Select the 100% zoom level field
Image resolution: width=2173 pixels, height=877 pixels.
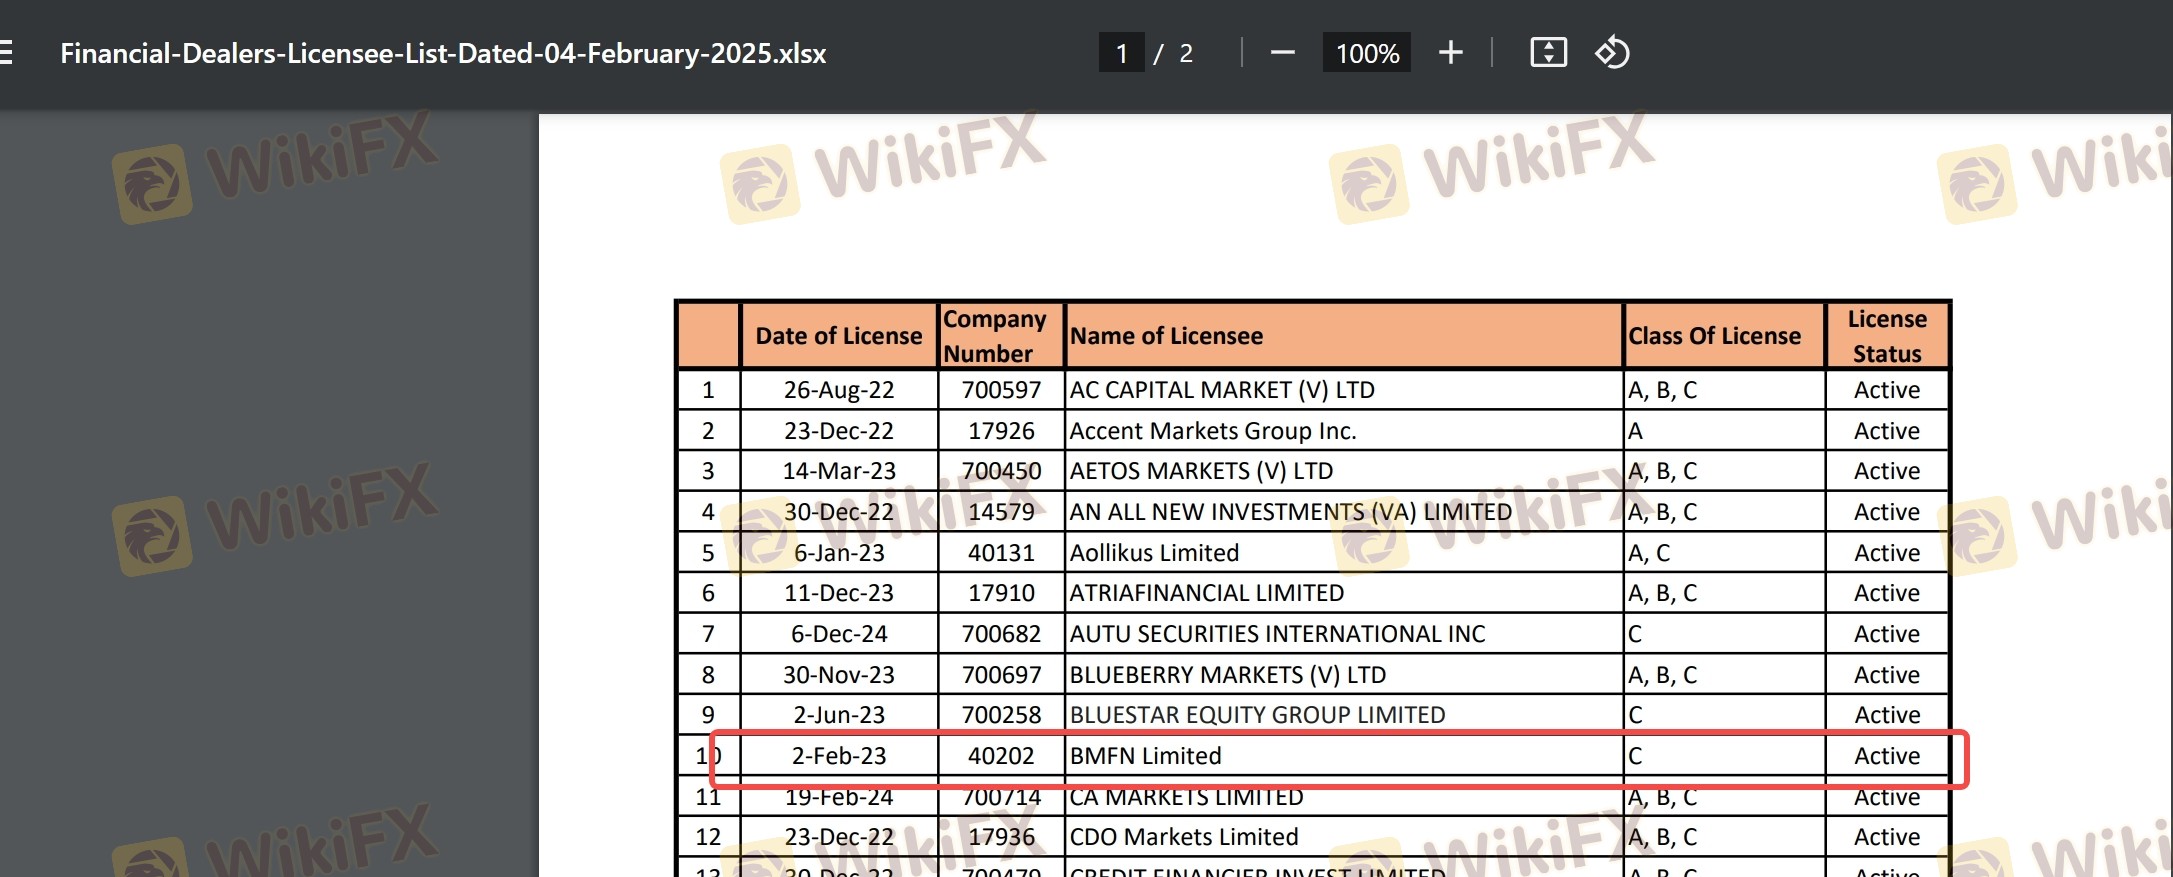point(1367,53)
